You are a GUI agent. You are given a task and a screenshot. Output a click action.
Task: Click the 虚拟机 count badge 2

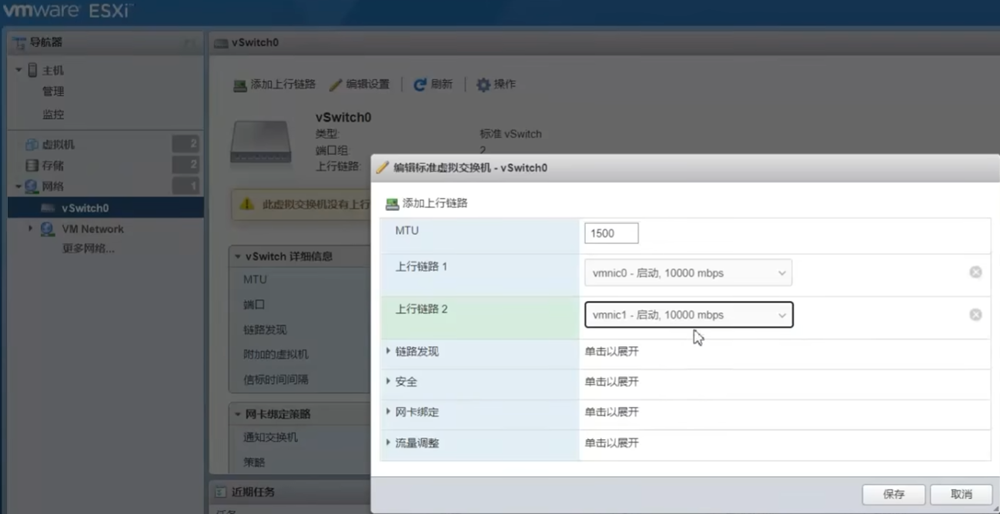186,145
